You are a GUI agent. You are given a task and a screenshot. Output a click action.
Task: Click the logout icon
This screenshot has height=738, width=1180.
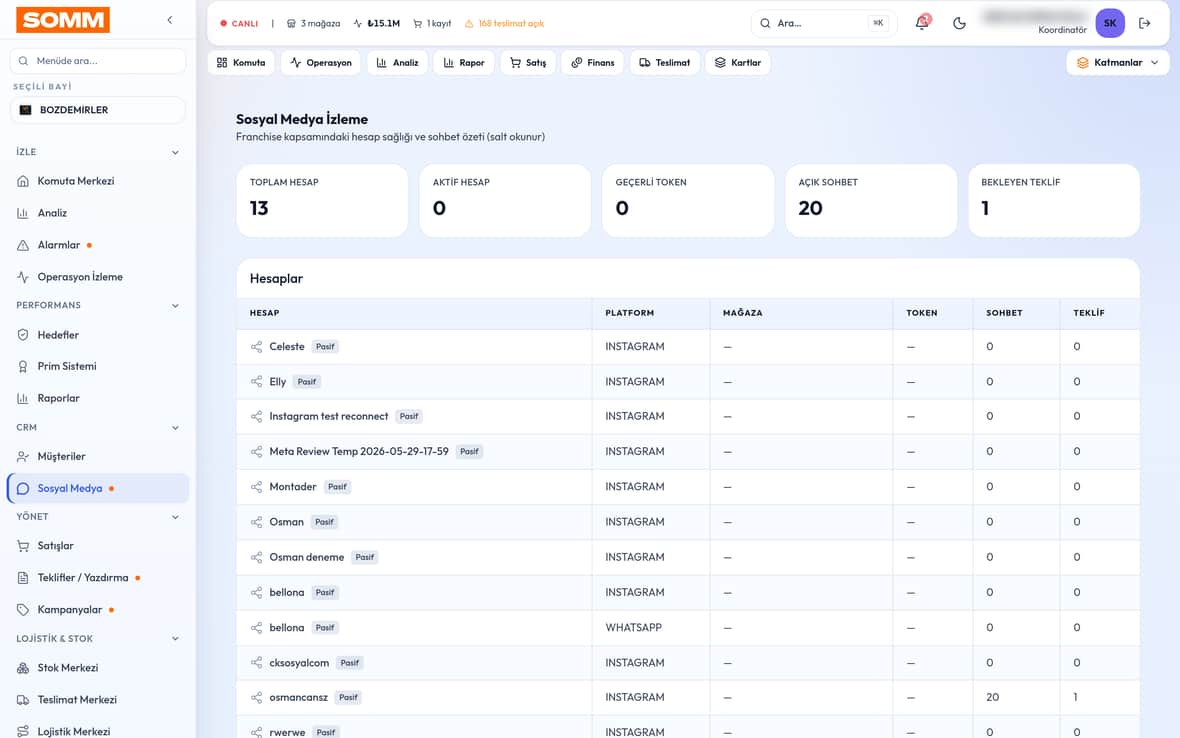coord(1145,23)
